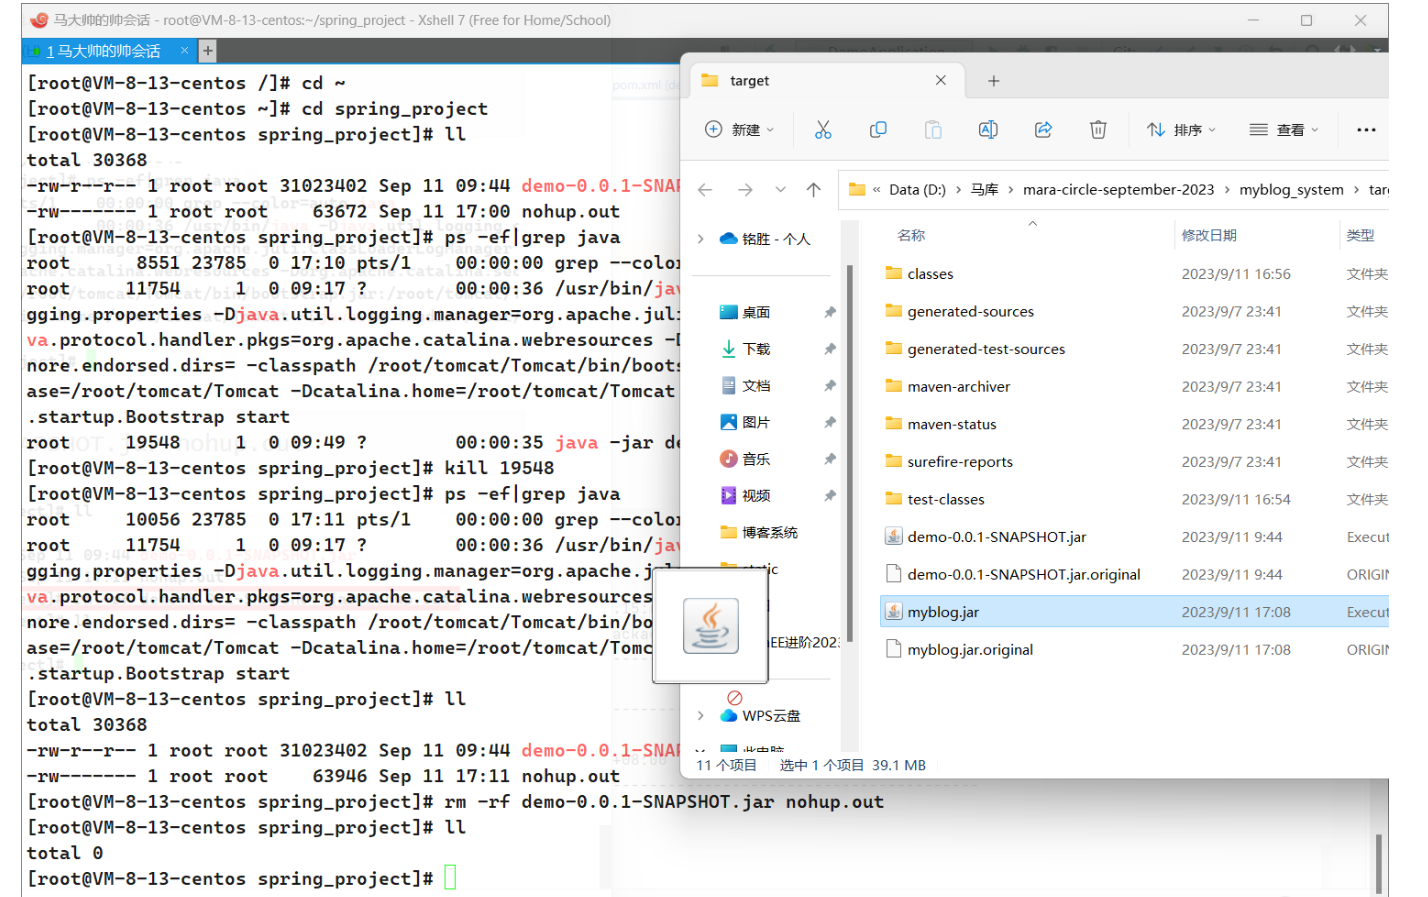Image resolution: width=1428 pixels, height=897 pixels.
Task: Expand the WPS云盘 tree node
Action: coord(701,716)
